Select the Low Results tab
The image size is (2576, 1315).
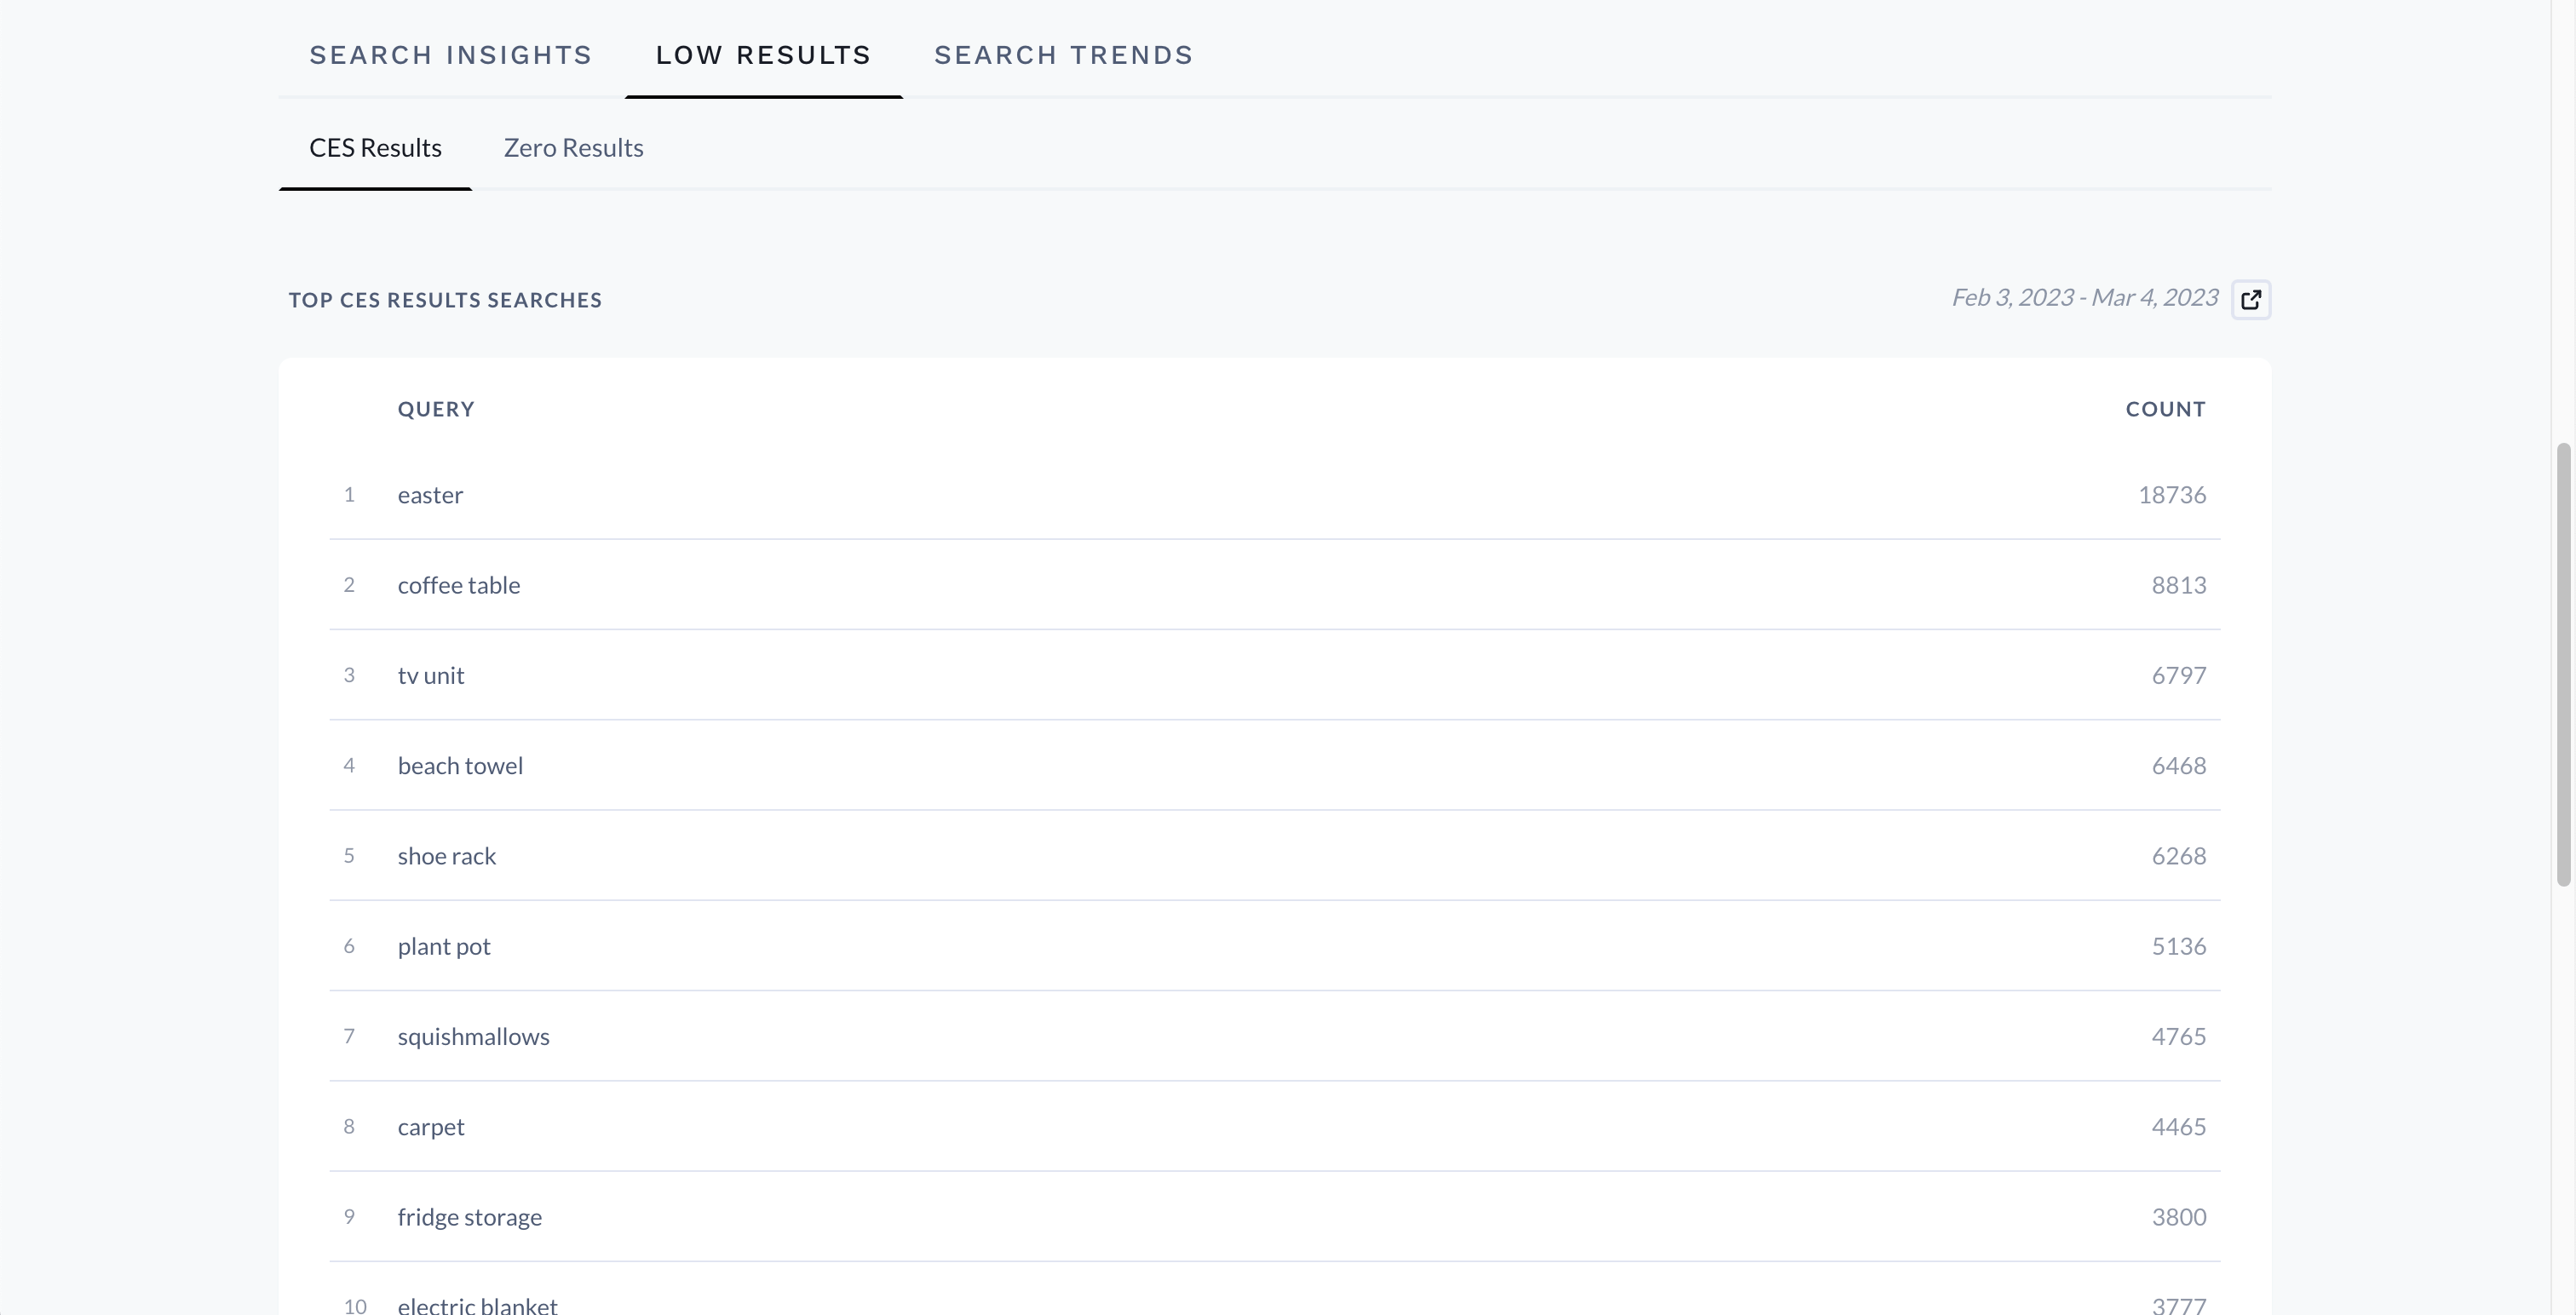(763, 55)
